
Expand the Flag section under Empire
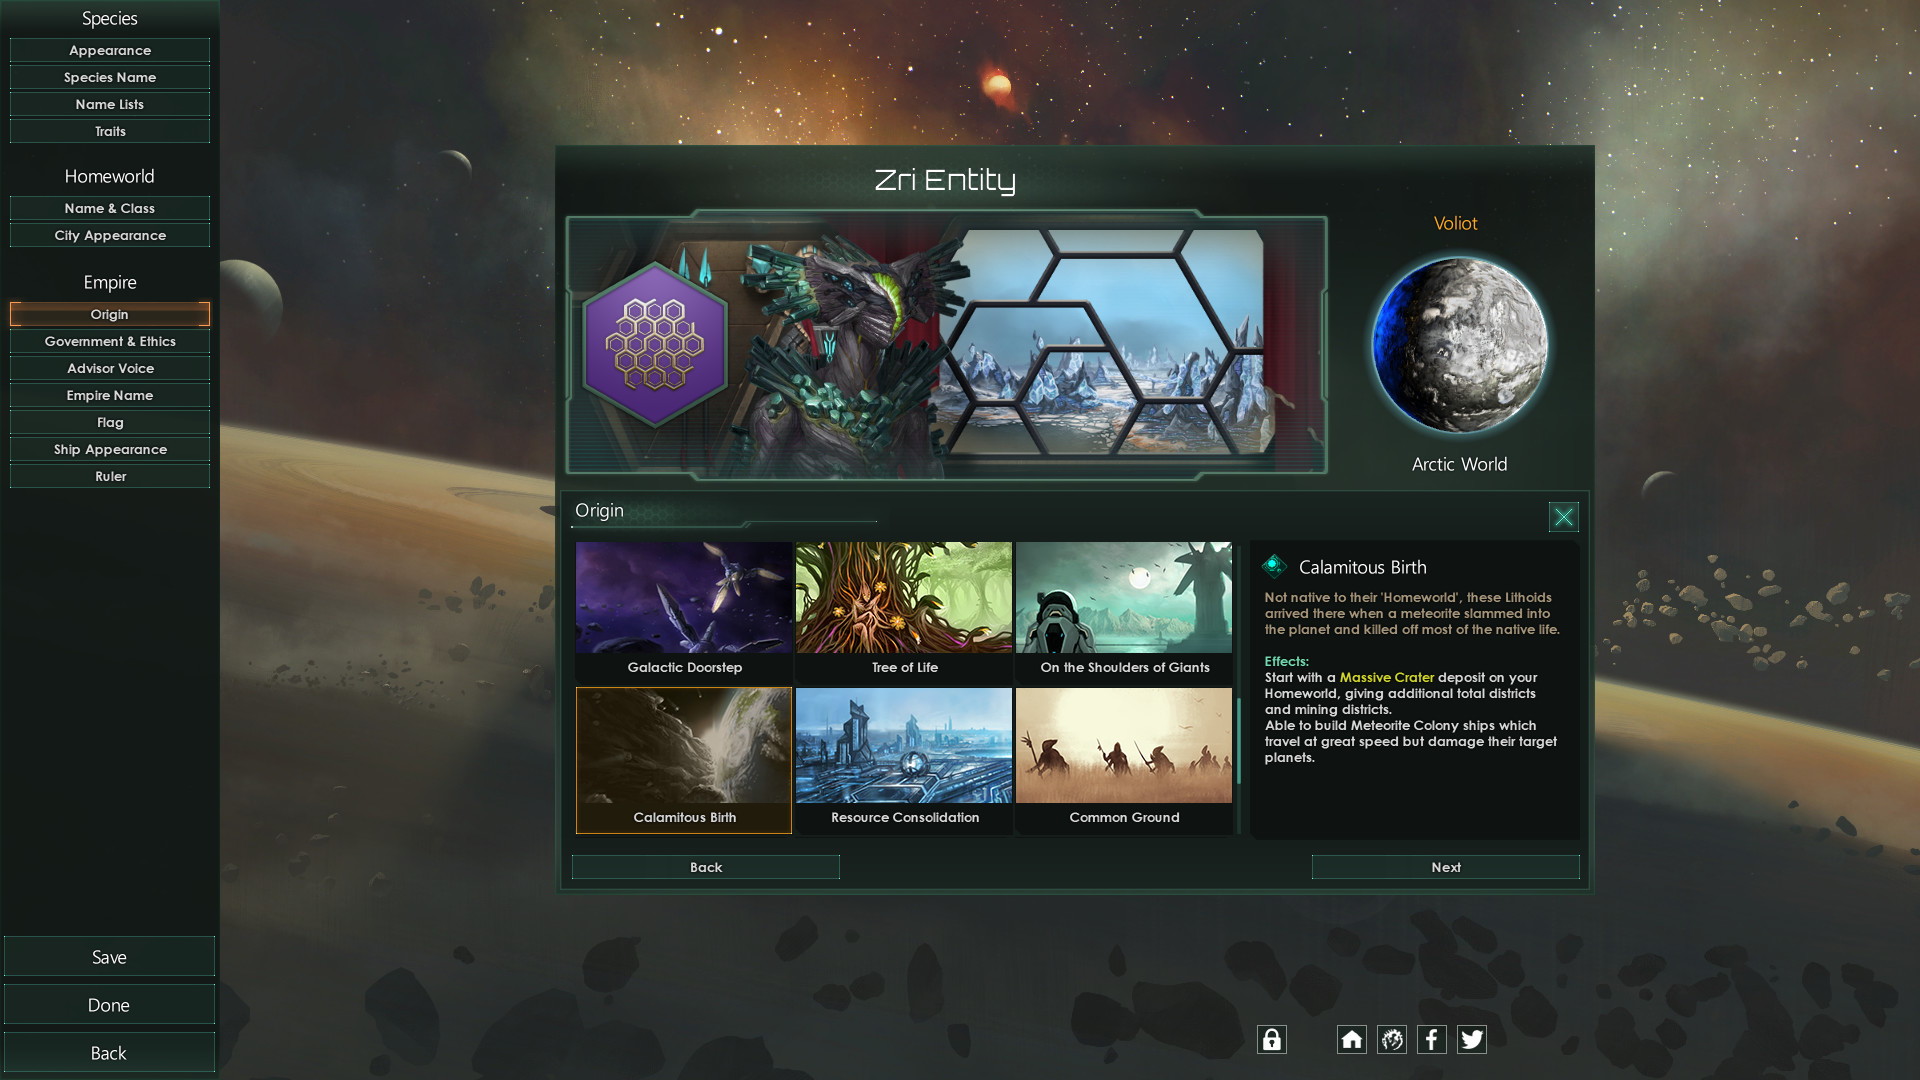108,421
